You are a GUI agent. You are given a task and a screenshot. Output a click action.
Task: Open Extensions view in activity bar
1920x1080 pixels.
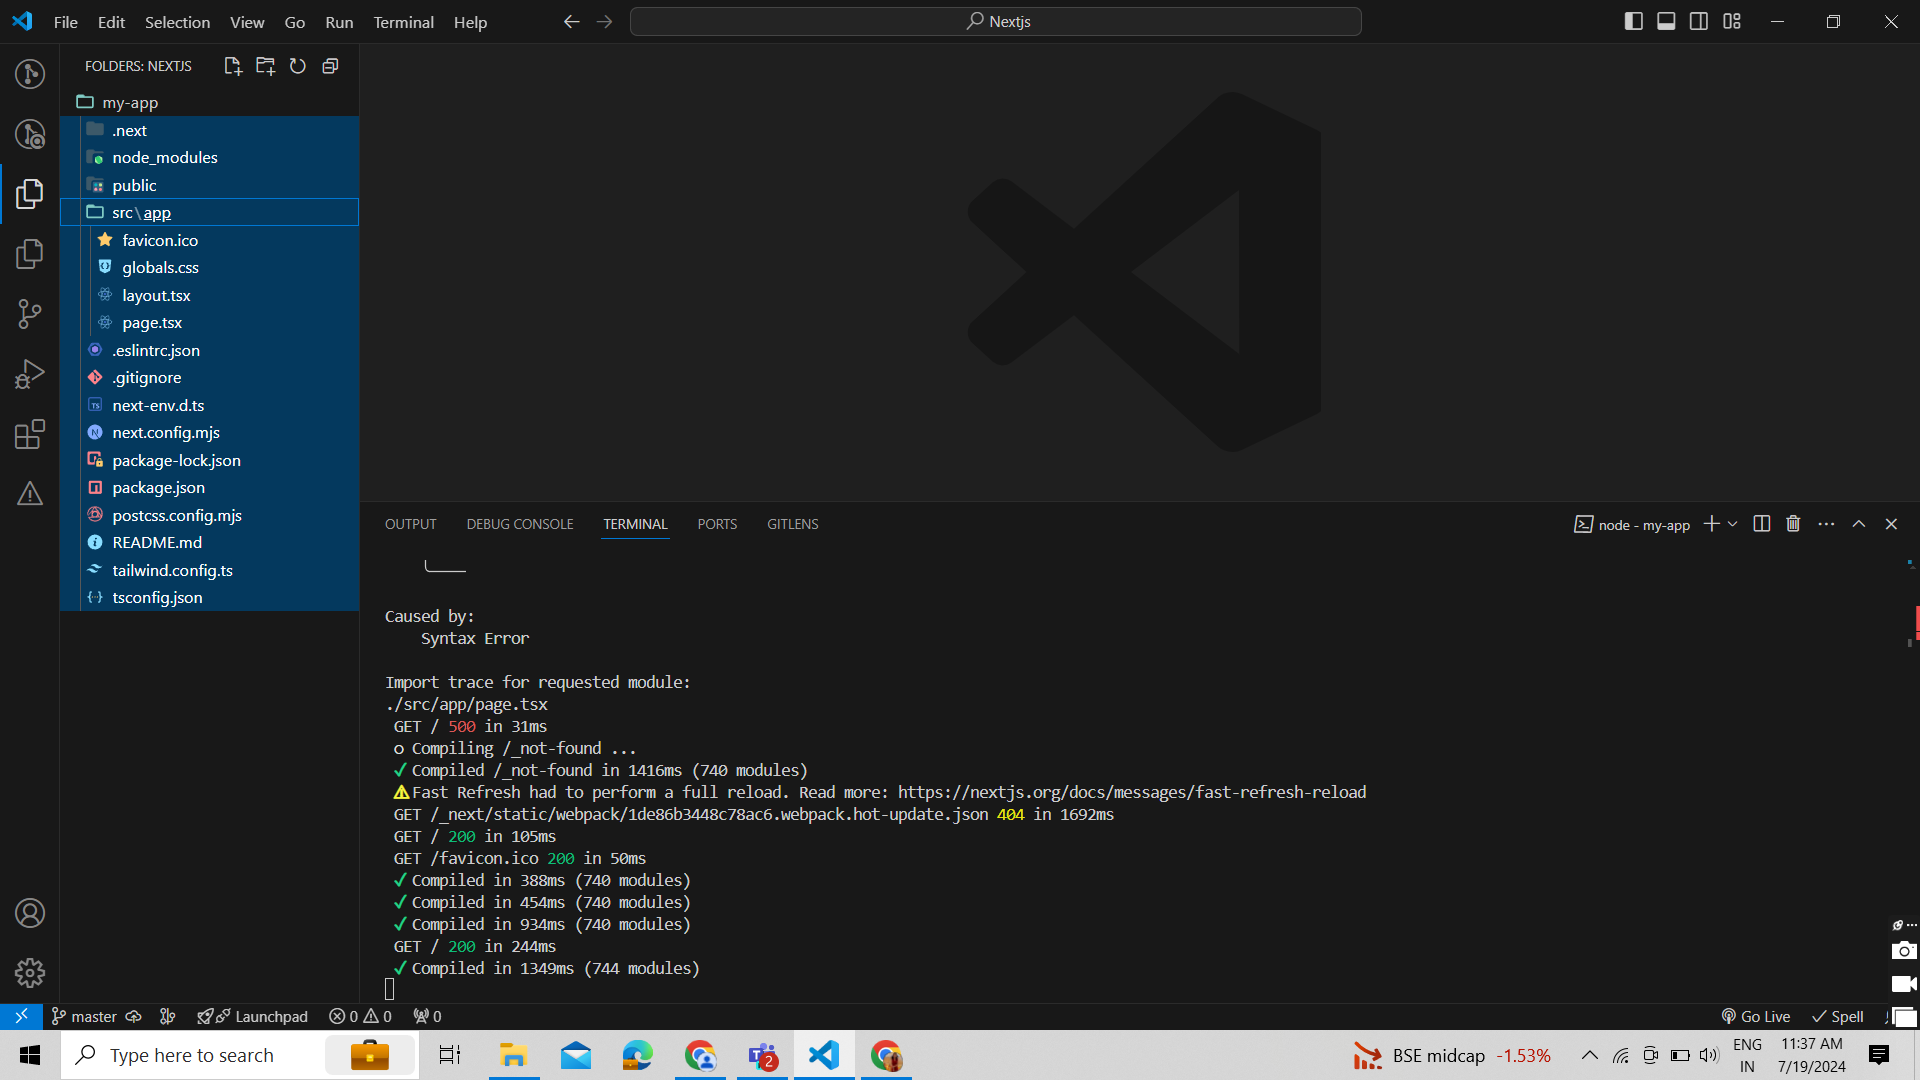tap(30, 434)
